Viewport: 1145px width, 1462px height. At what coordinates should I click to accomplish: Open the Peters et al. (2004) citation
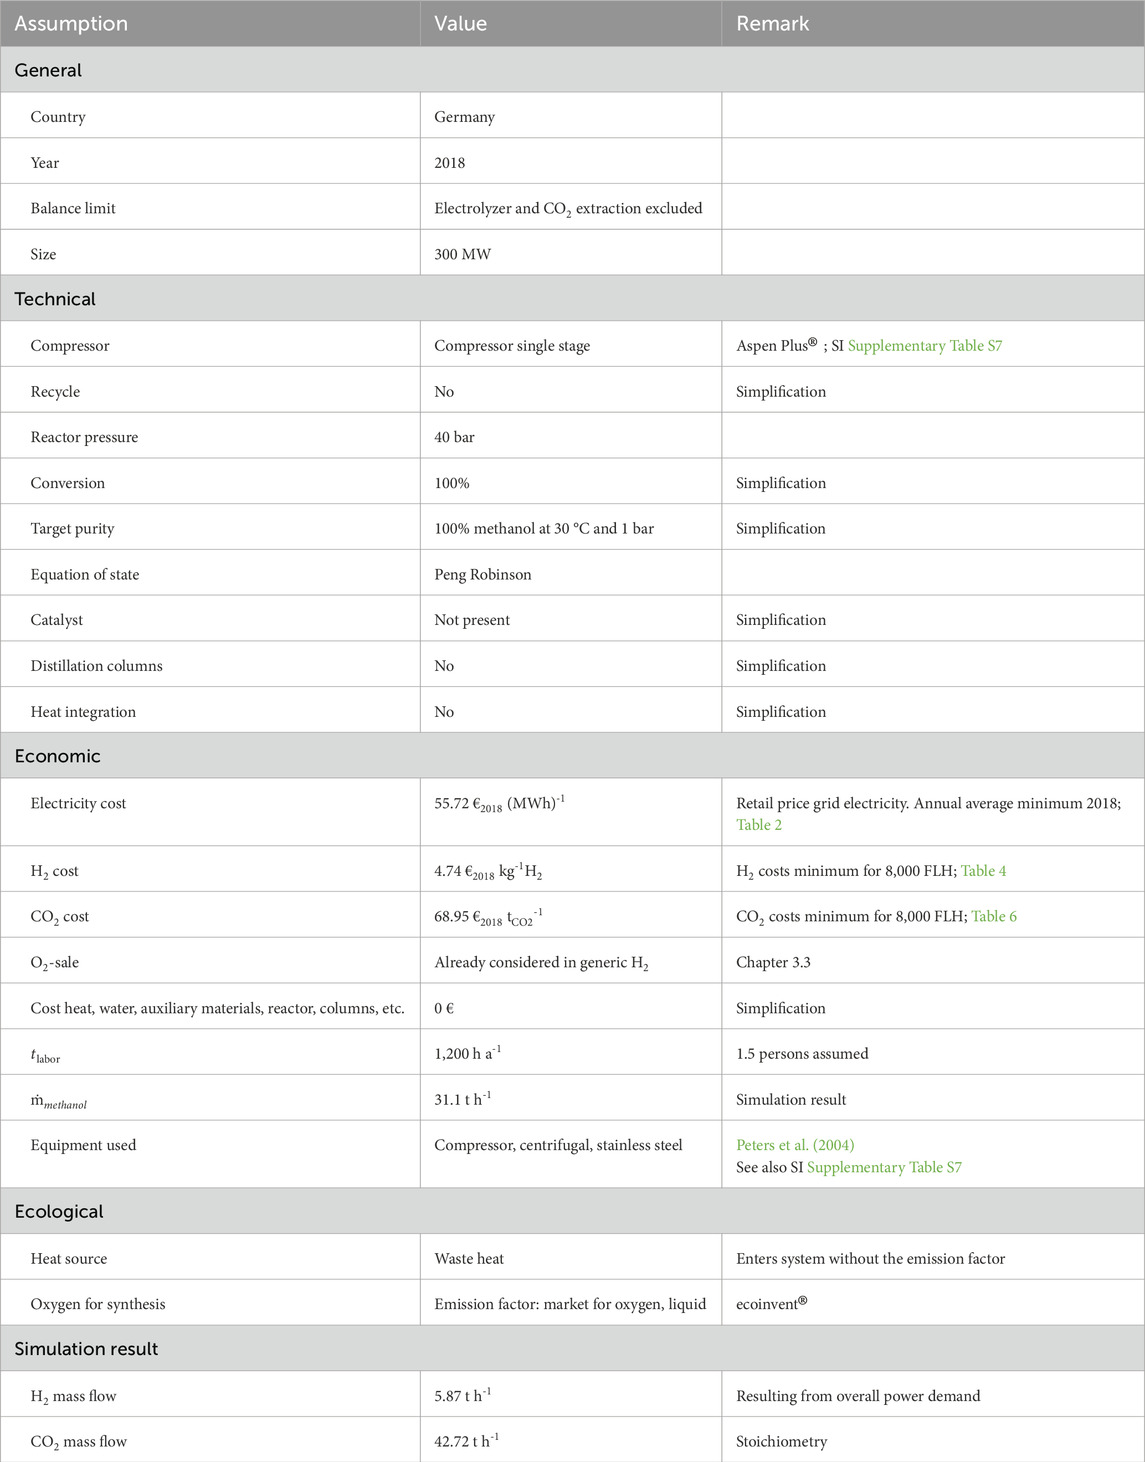(x=795, y=1145)
